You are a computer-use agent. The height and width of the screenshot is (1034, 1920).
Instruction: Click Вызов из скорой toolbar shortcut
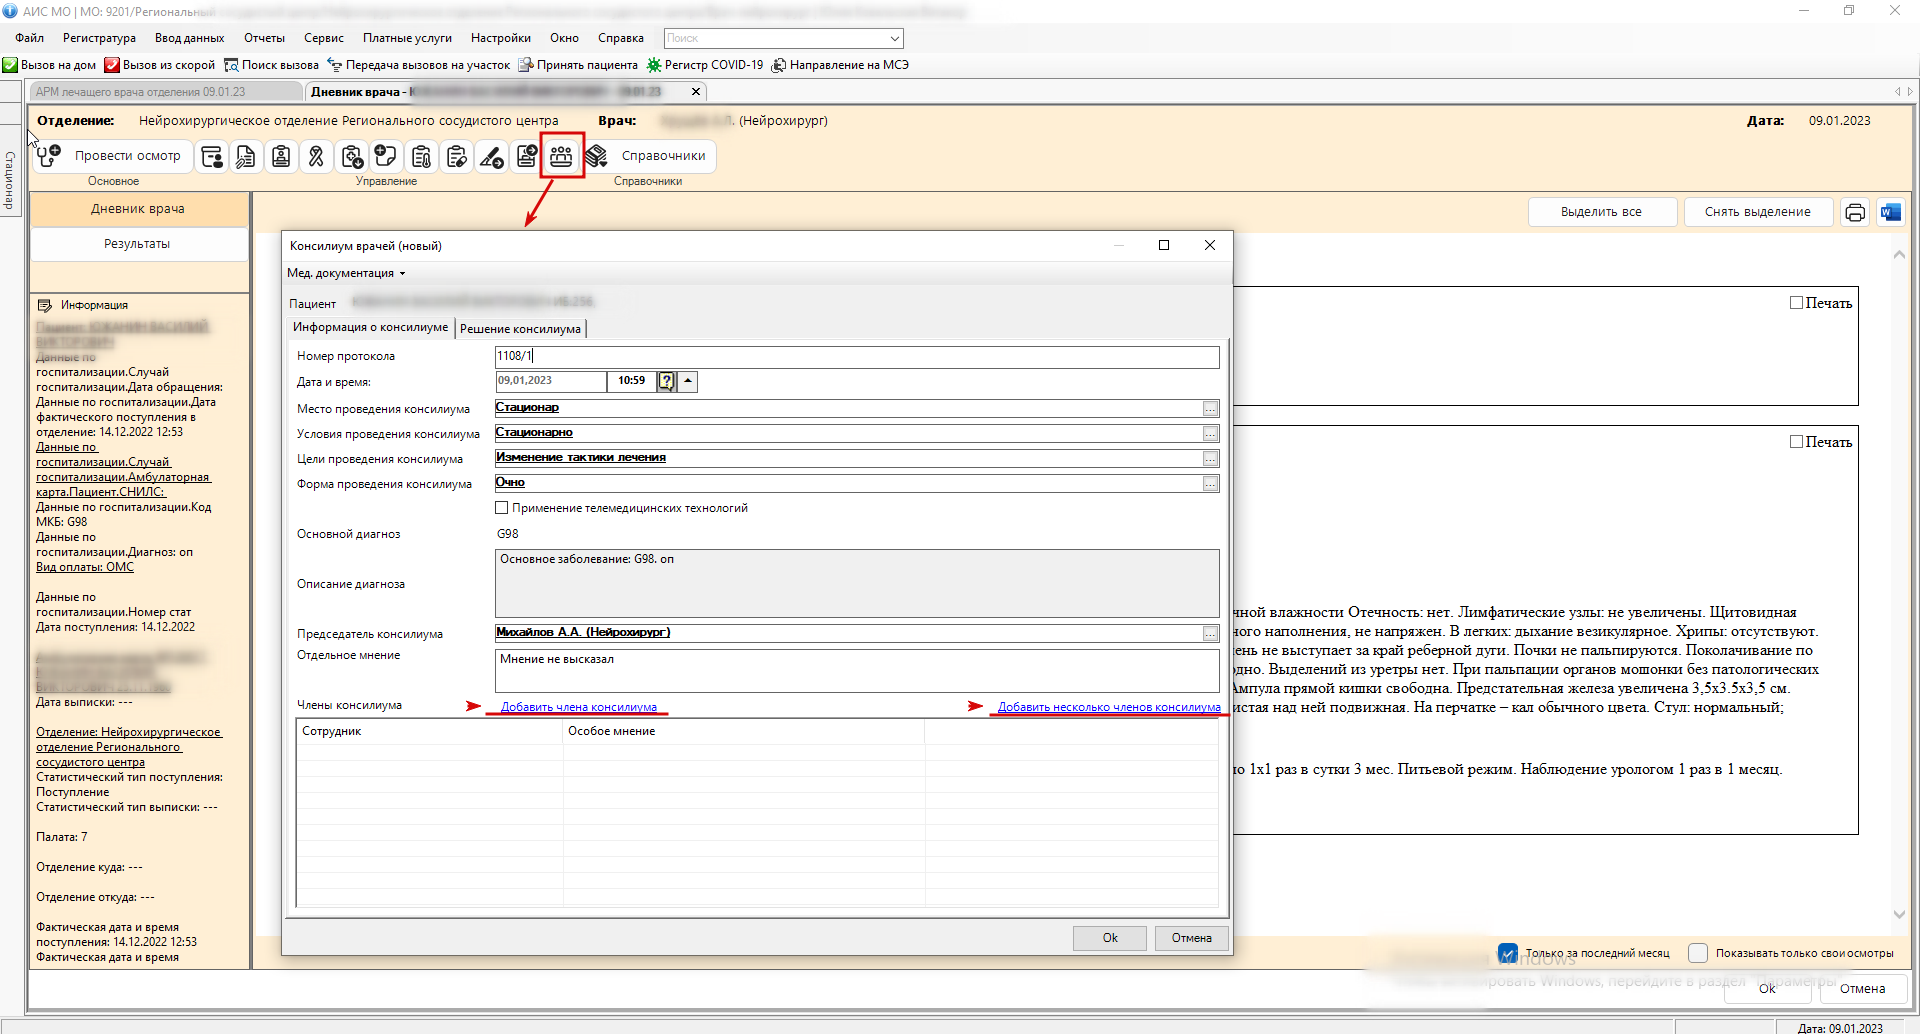point(160,65)
